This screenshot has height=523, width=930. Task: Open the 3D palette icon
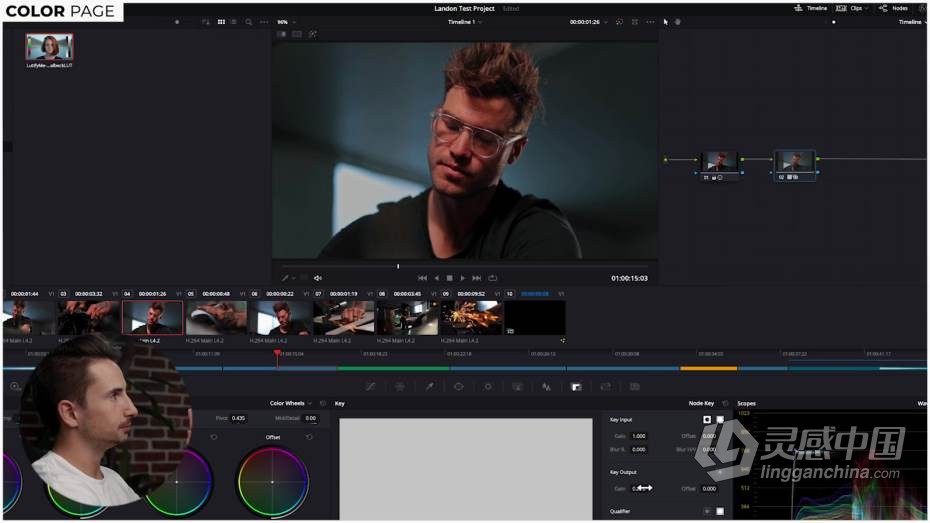point(635,387)
